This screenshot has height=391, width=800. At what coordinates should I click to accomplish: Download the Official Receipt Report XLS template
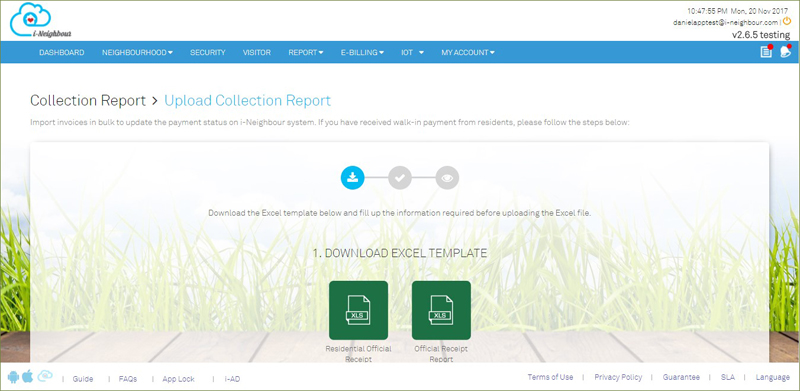pyautogui.click(x=441, y=310)
